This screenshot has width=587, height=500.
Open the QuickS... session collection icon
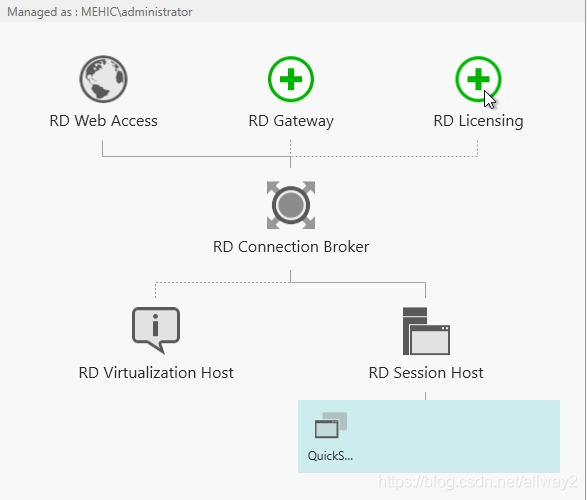331,425
